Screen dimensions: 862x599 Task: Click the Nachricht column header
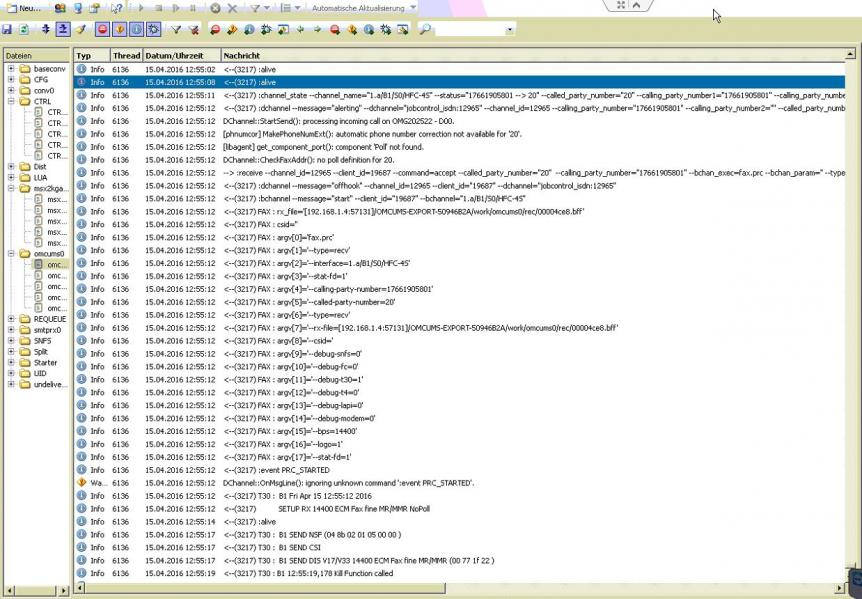pos(242,56)
